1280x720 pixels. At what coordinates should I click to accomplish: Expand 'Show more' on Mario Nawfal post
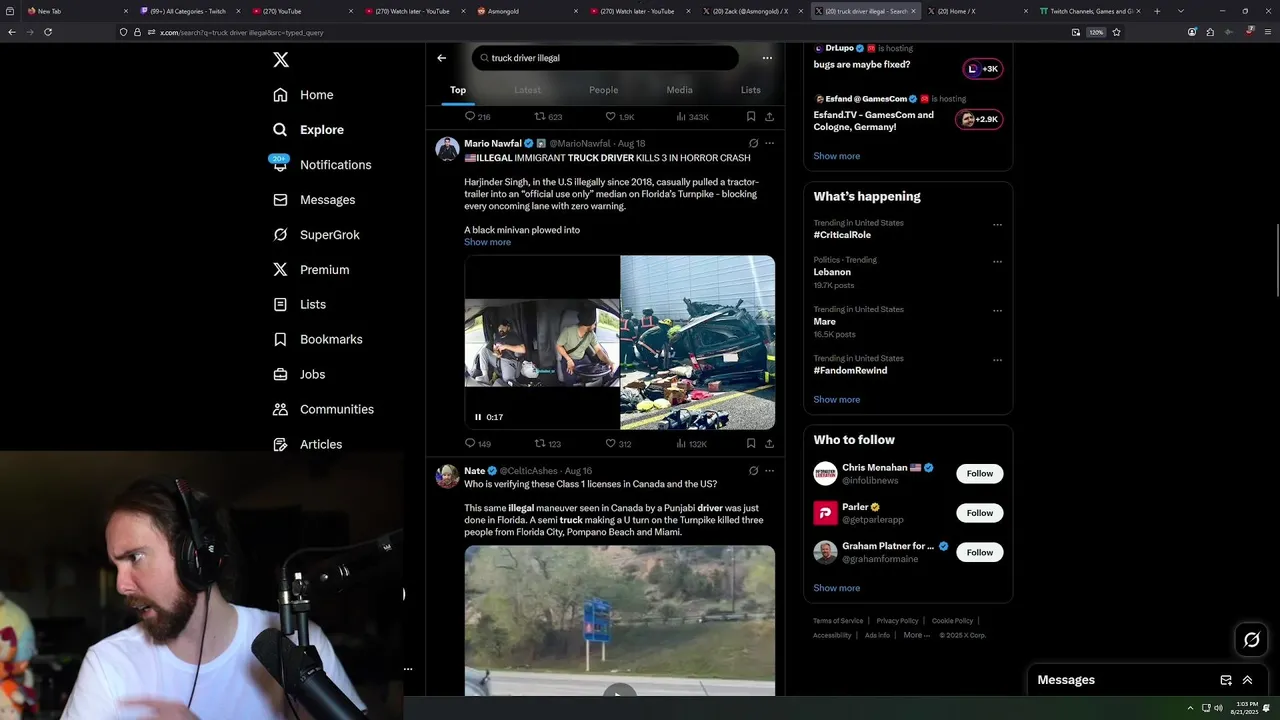point(487,242)
